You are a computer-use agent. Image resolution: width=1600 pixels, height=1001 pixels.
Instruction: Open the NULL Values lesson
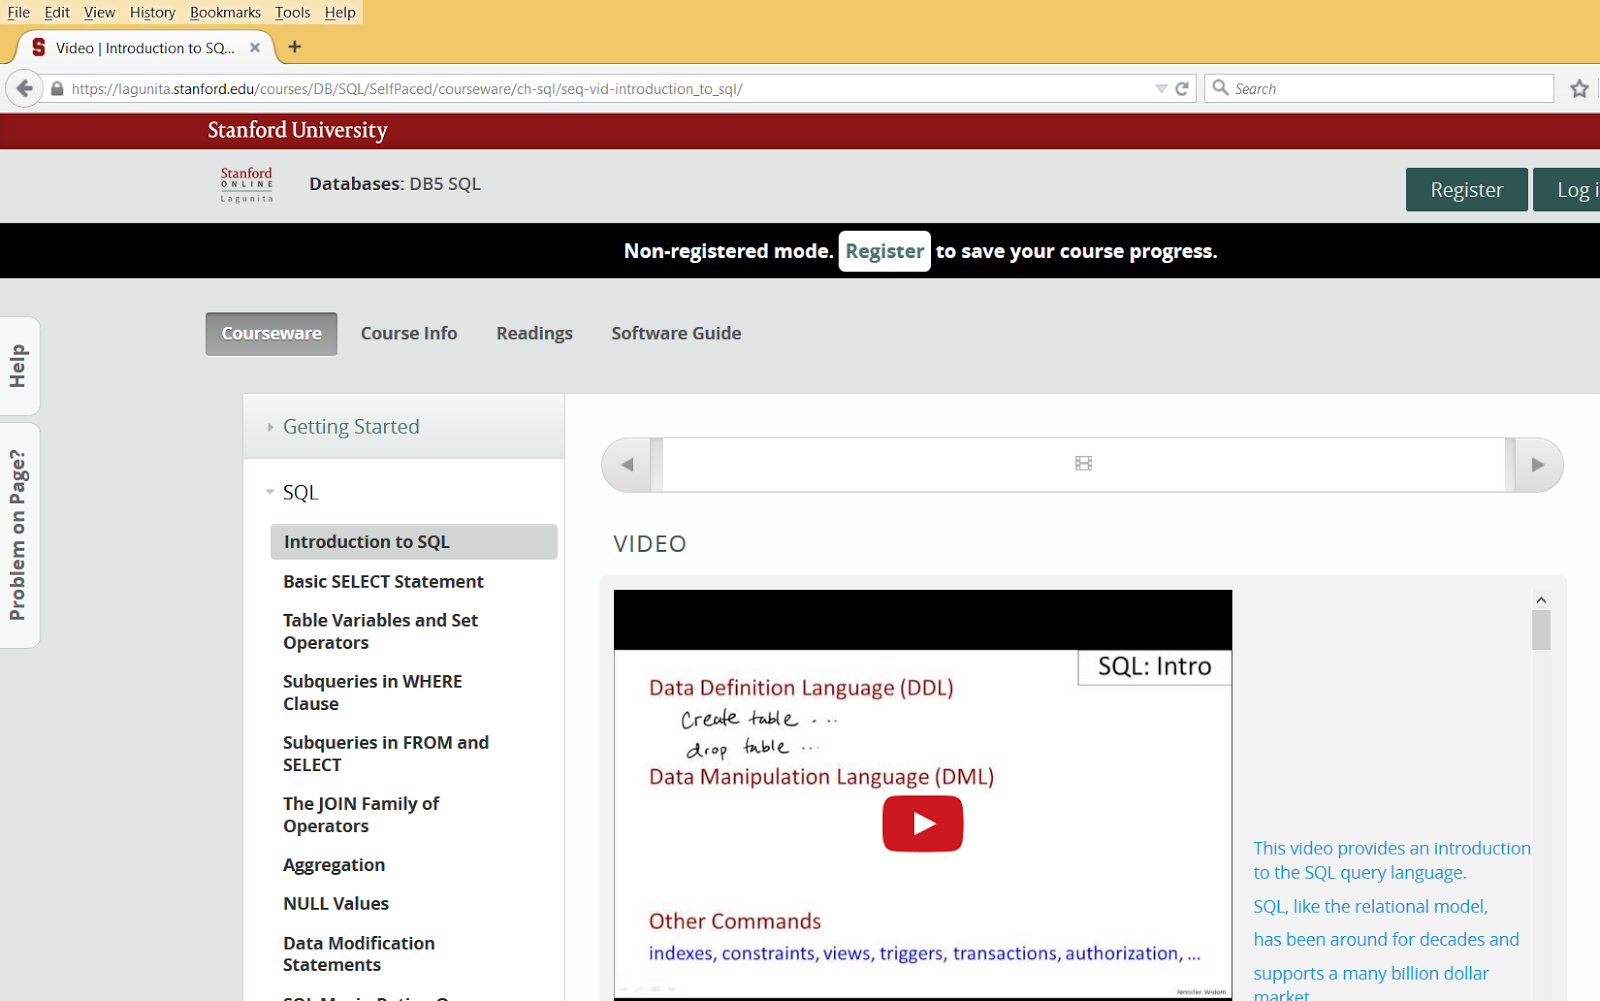[x=336, y=903]
